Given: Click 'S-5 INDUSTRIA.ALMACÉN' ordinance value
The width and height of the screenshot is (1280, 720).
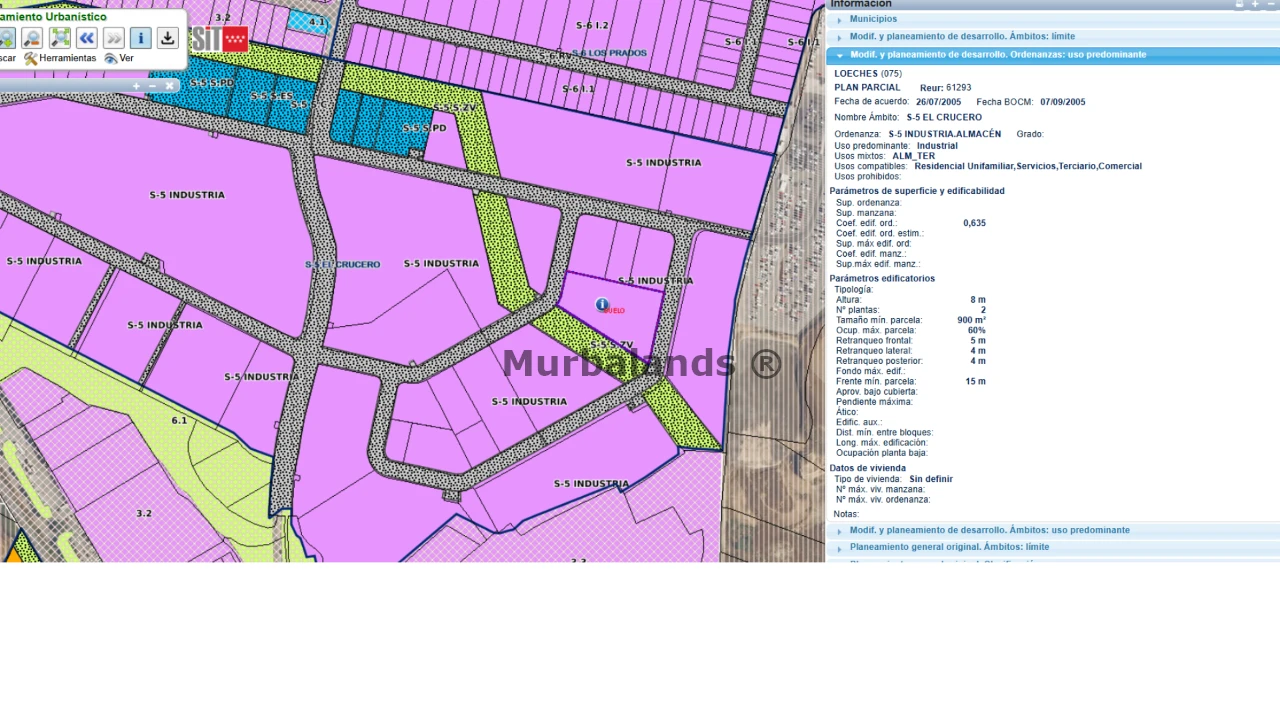Looking at the screenshot, I should pos(945,134).
